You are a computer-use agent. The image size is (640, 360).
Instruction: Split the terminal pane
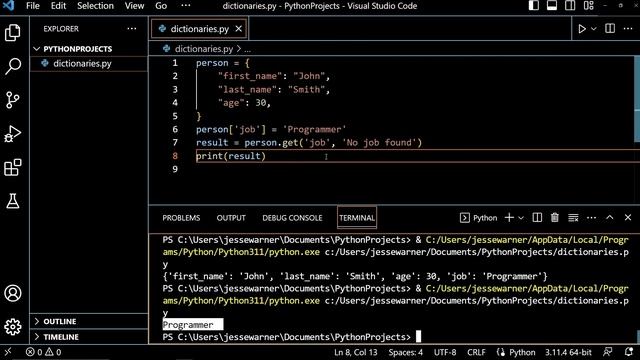537,218
